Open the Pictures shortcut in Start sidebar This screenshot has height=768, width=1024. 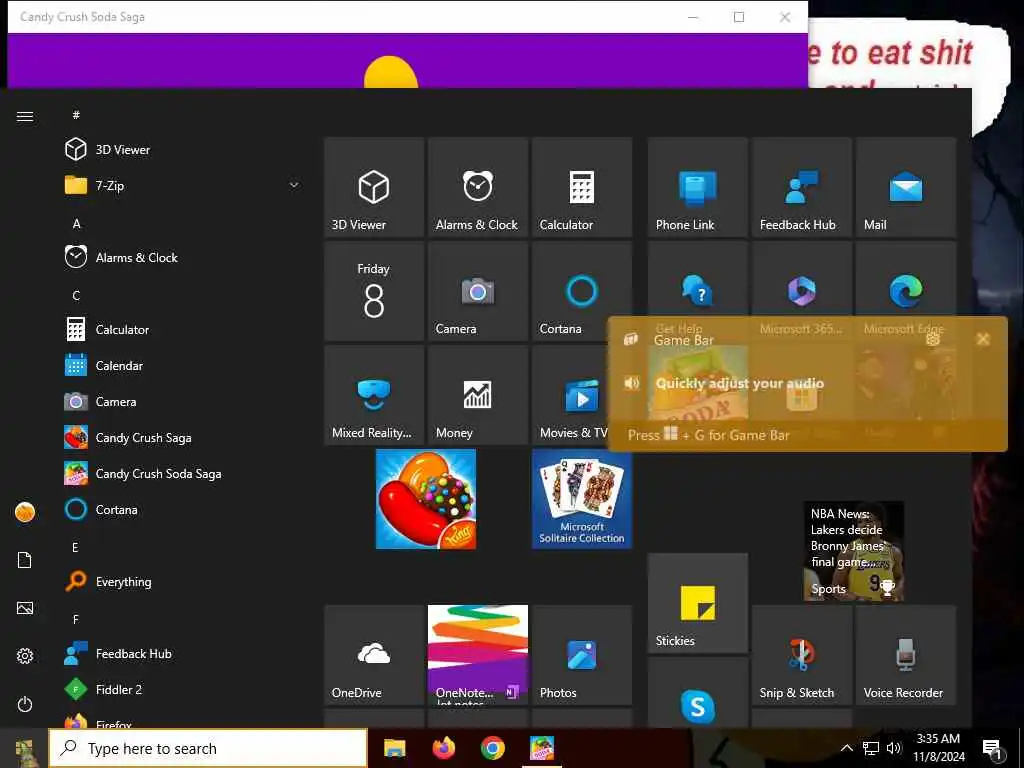(x=25, y=608)
